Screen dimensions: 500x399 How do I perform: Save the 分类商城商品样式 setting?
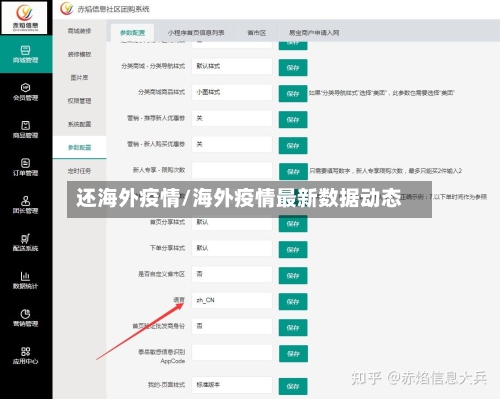click(x=293, y=94)
